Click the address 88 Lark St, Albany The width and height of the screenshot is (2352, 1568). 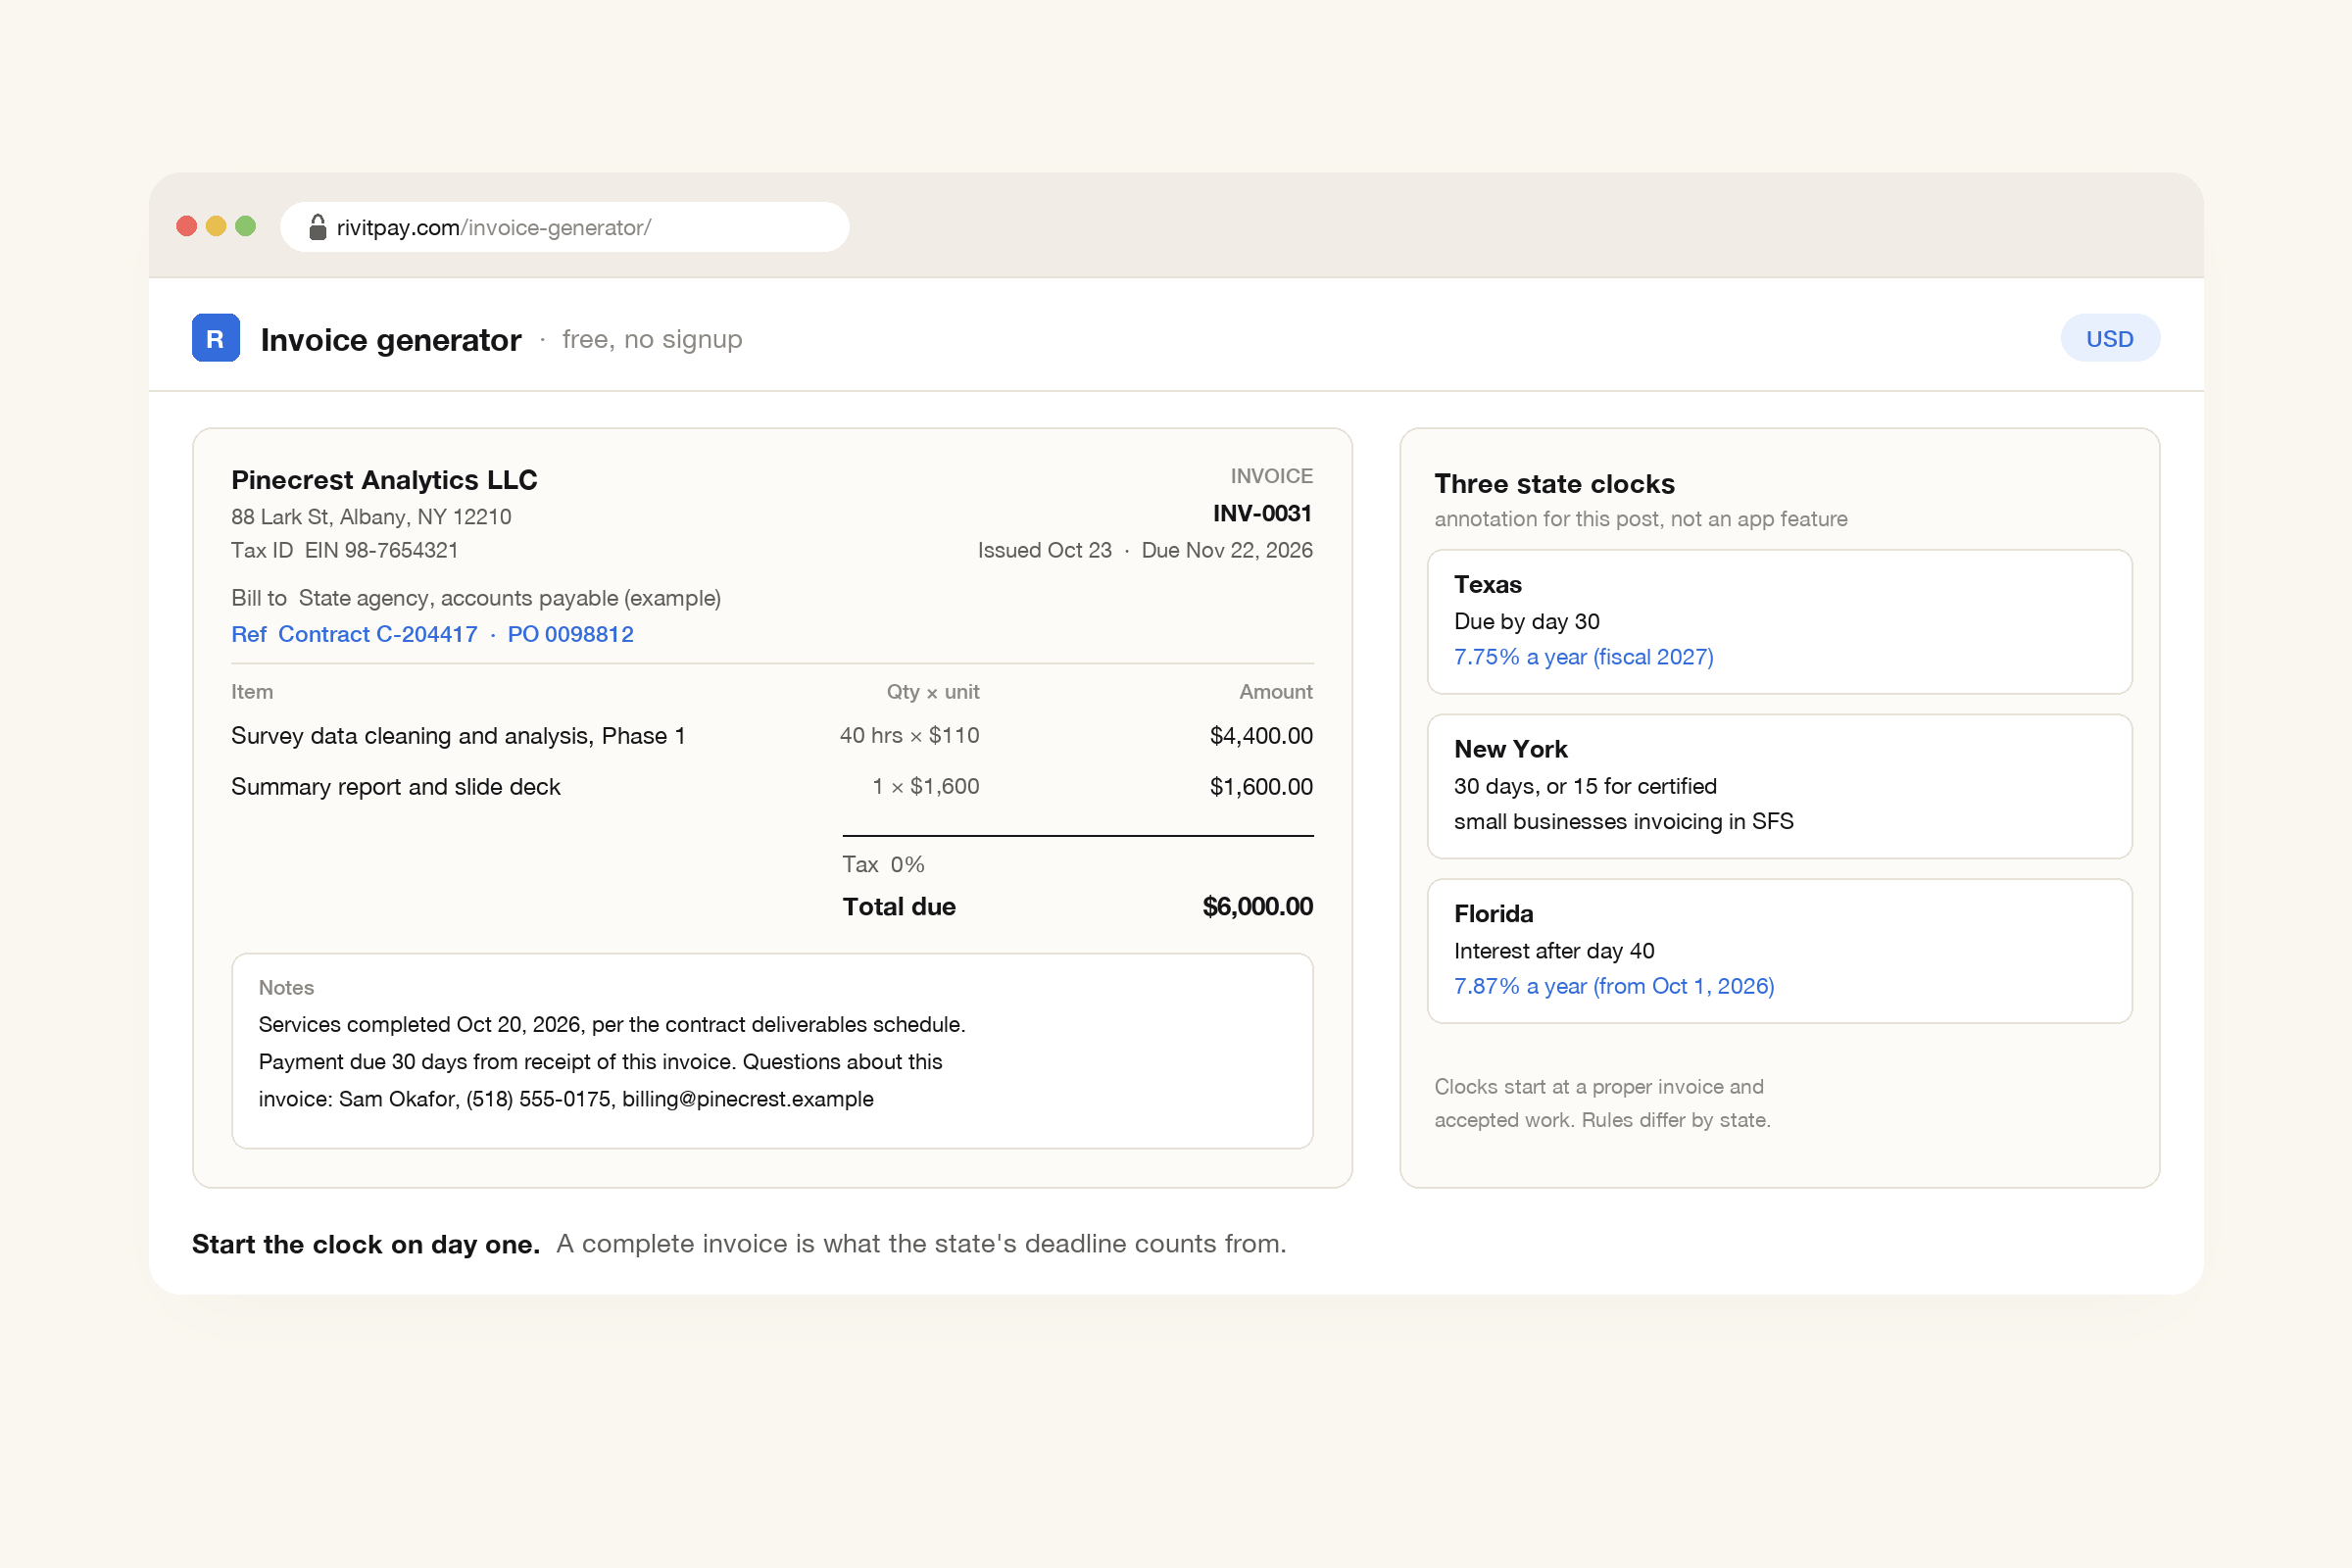371,517
